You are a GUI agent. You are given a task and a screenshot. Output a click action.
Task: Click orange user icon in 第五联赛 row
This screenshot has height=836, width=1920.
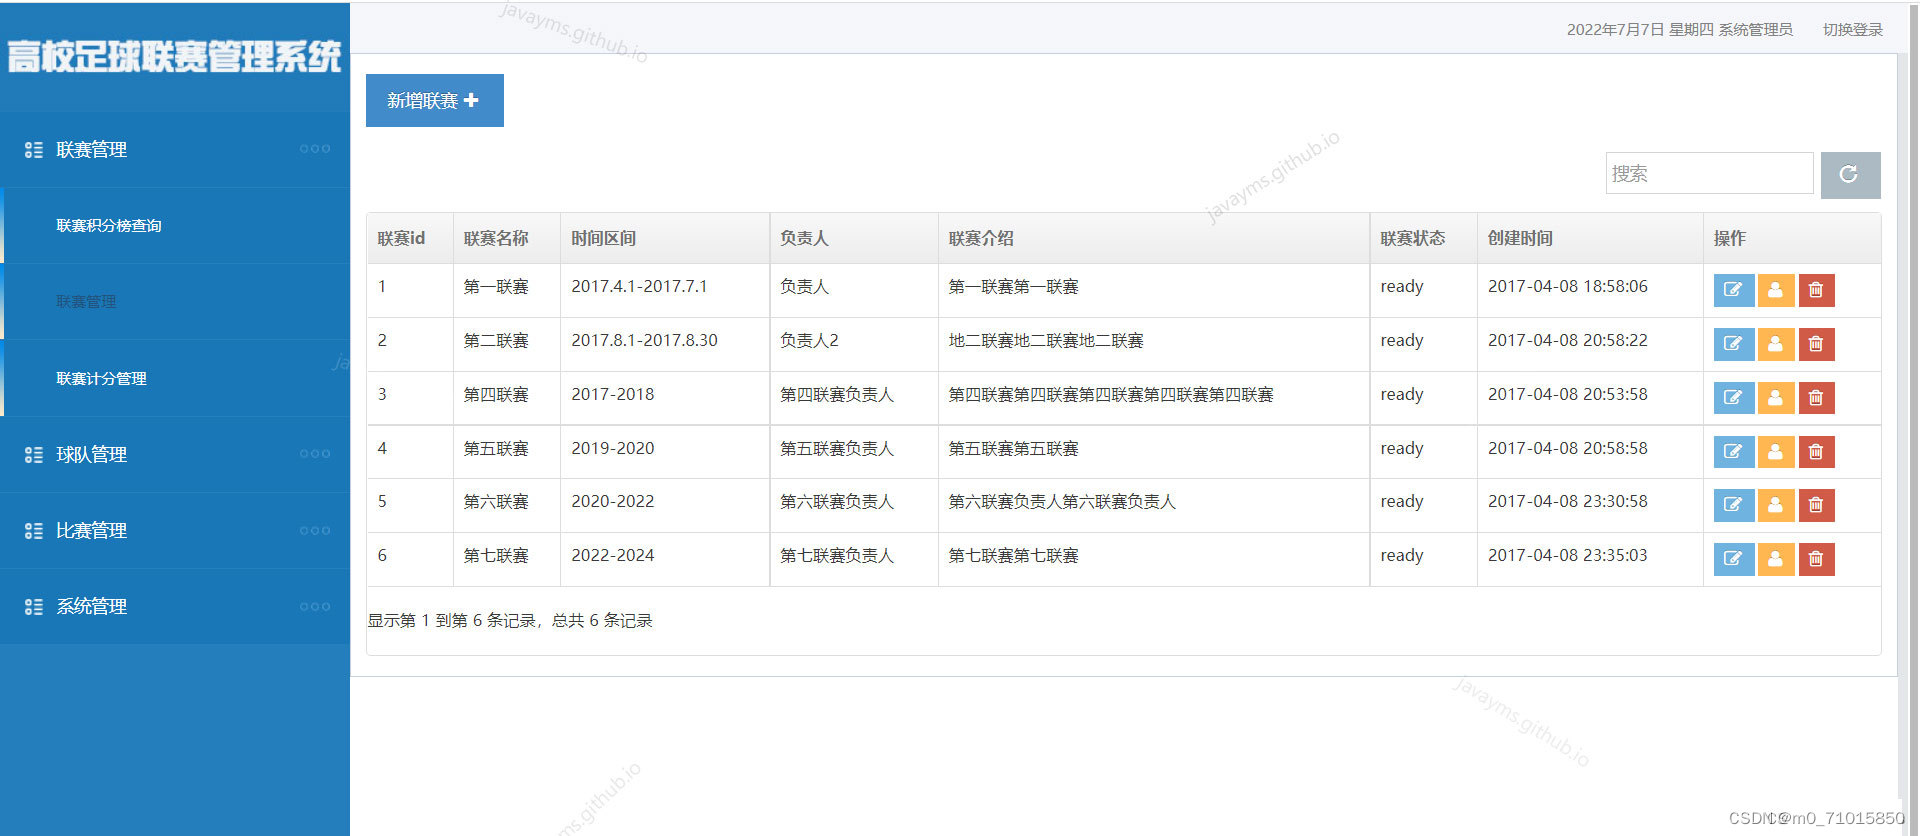click(1775, 452)
